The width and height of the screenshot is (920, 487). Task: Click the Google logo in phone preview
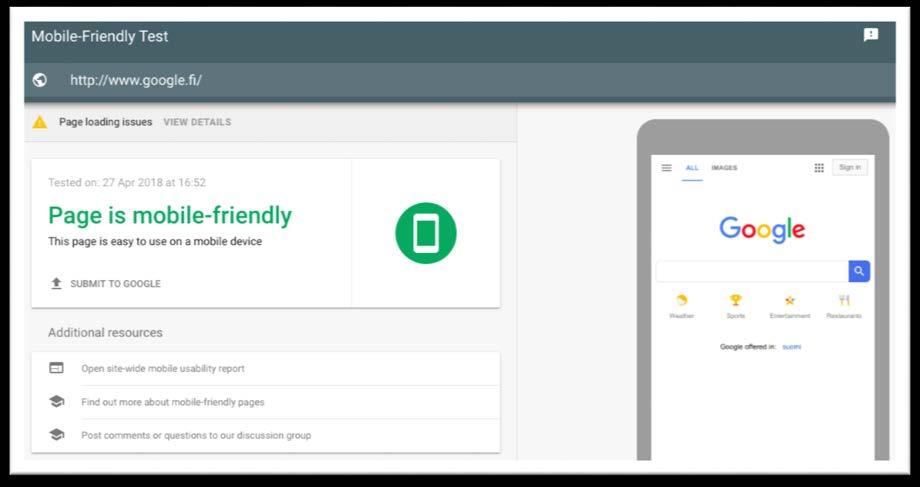[x=762, y=229]
